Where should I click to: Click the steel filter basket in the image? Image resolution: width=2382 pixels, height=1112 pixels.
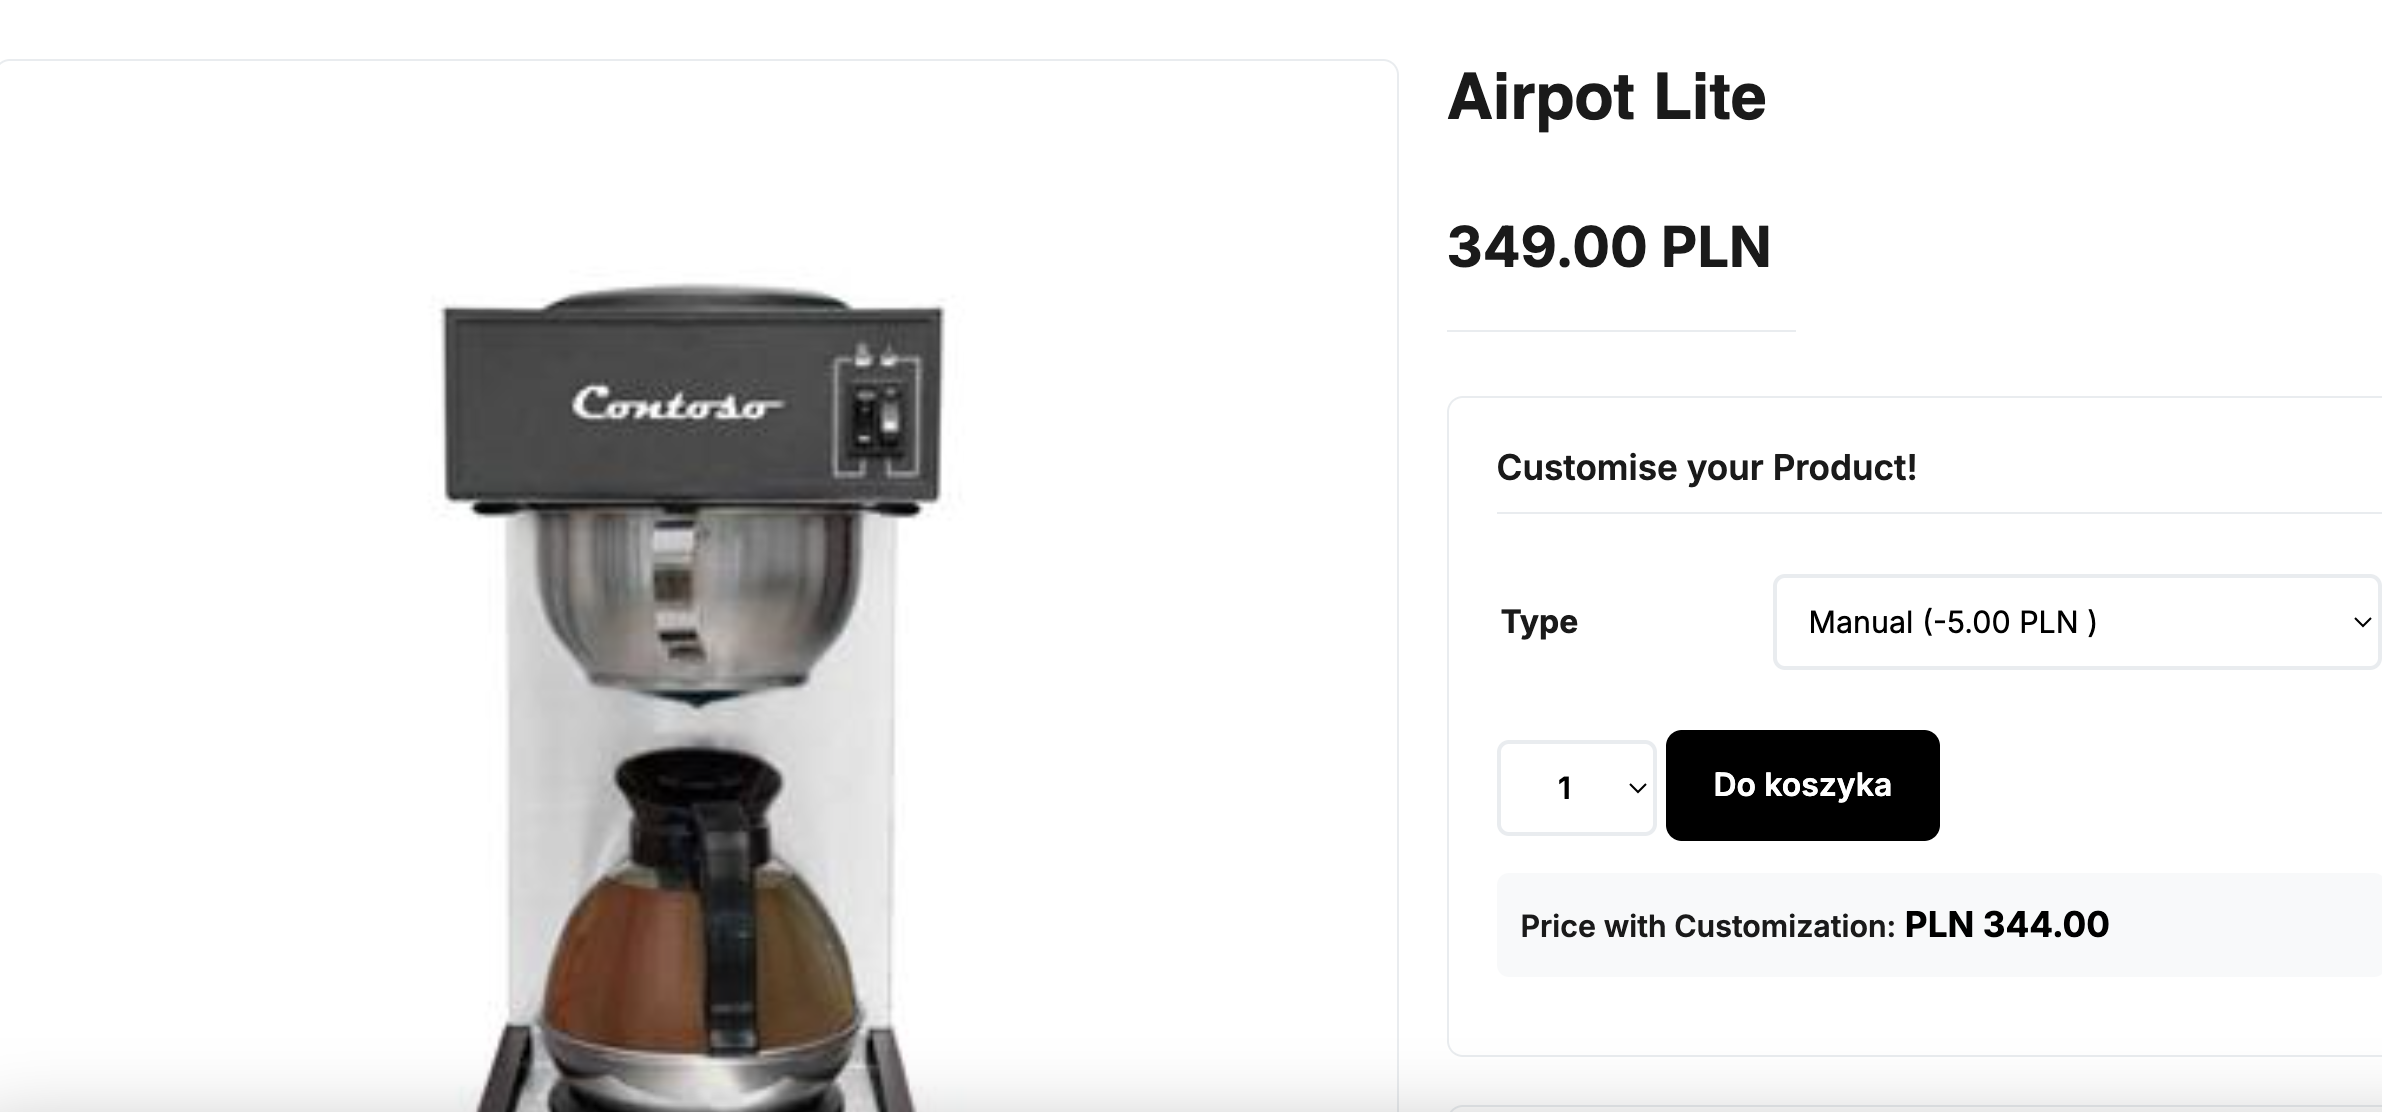pos(697,598)
